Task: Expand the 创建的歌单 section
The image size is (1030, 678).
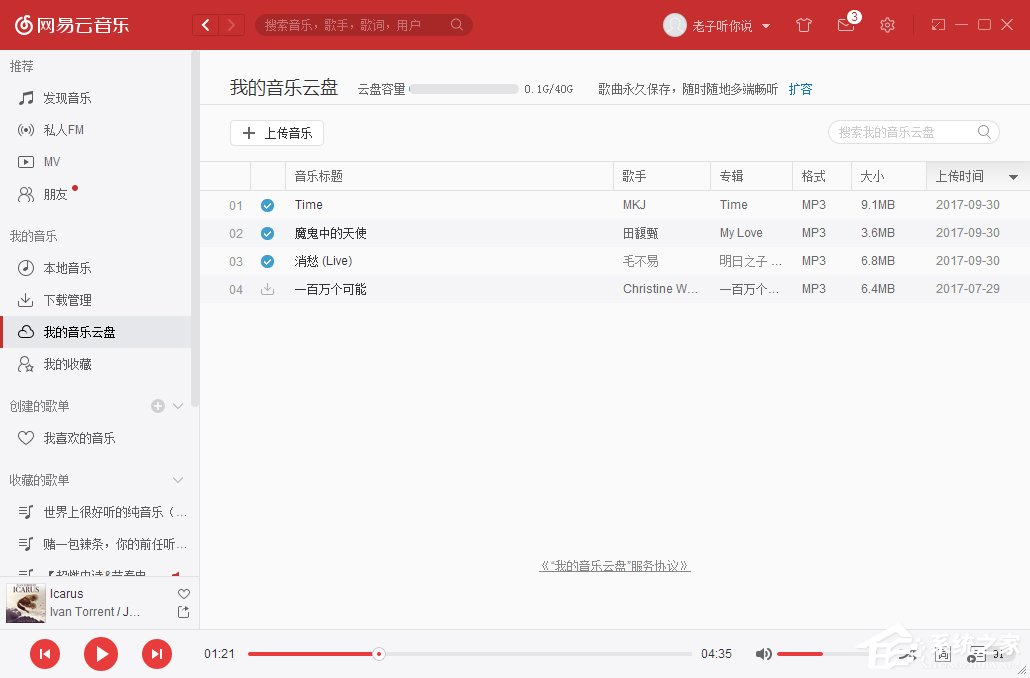Action: [x=177, y=406]
